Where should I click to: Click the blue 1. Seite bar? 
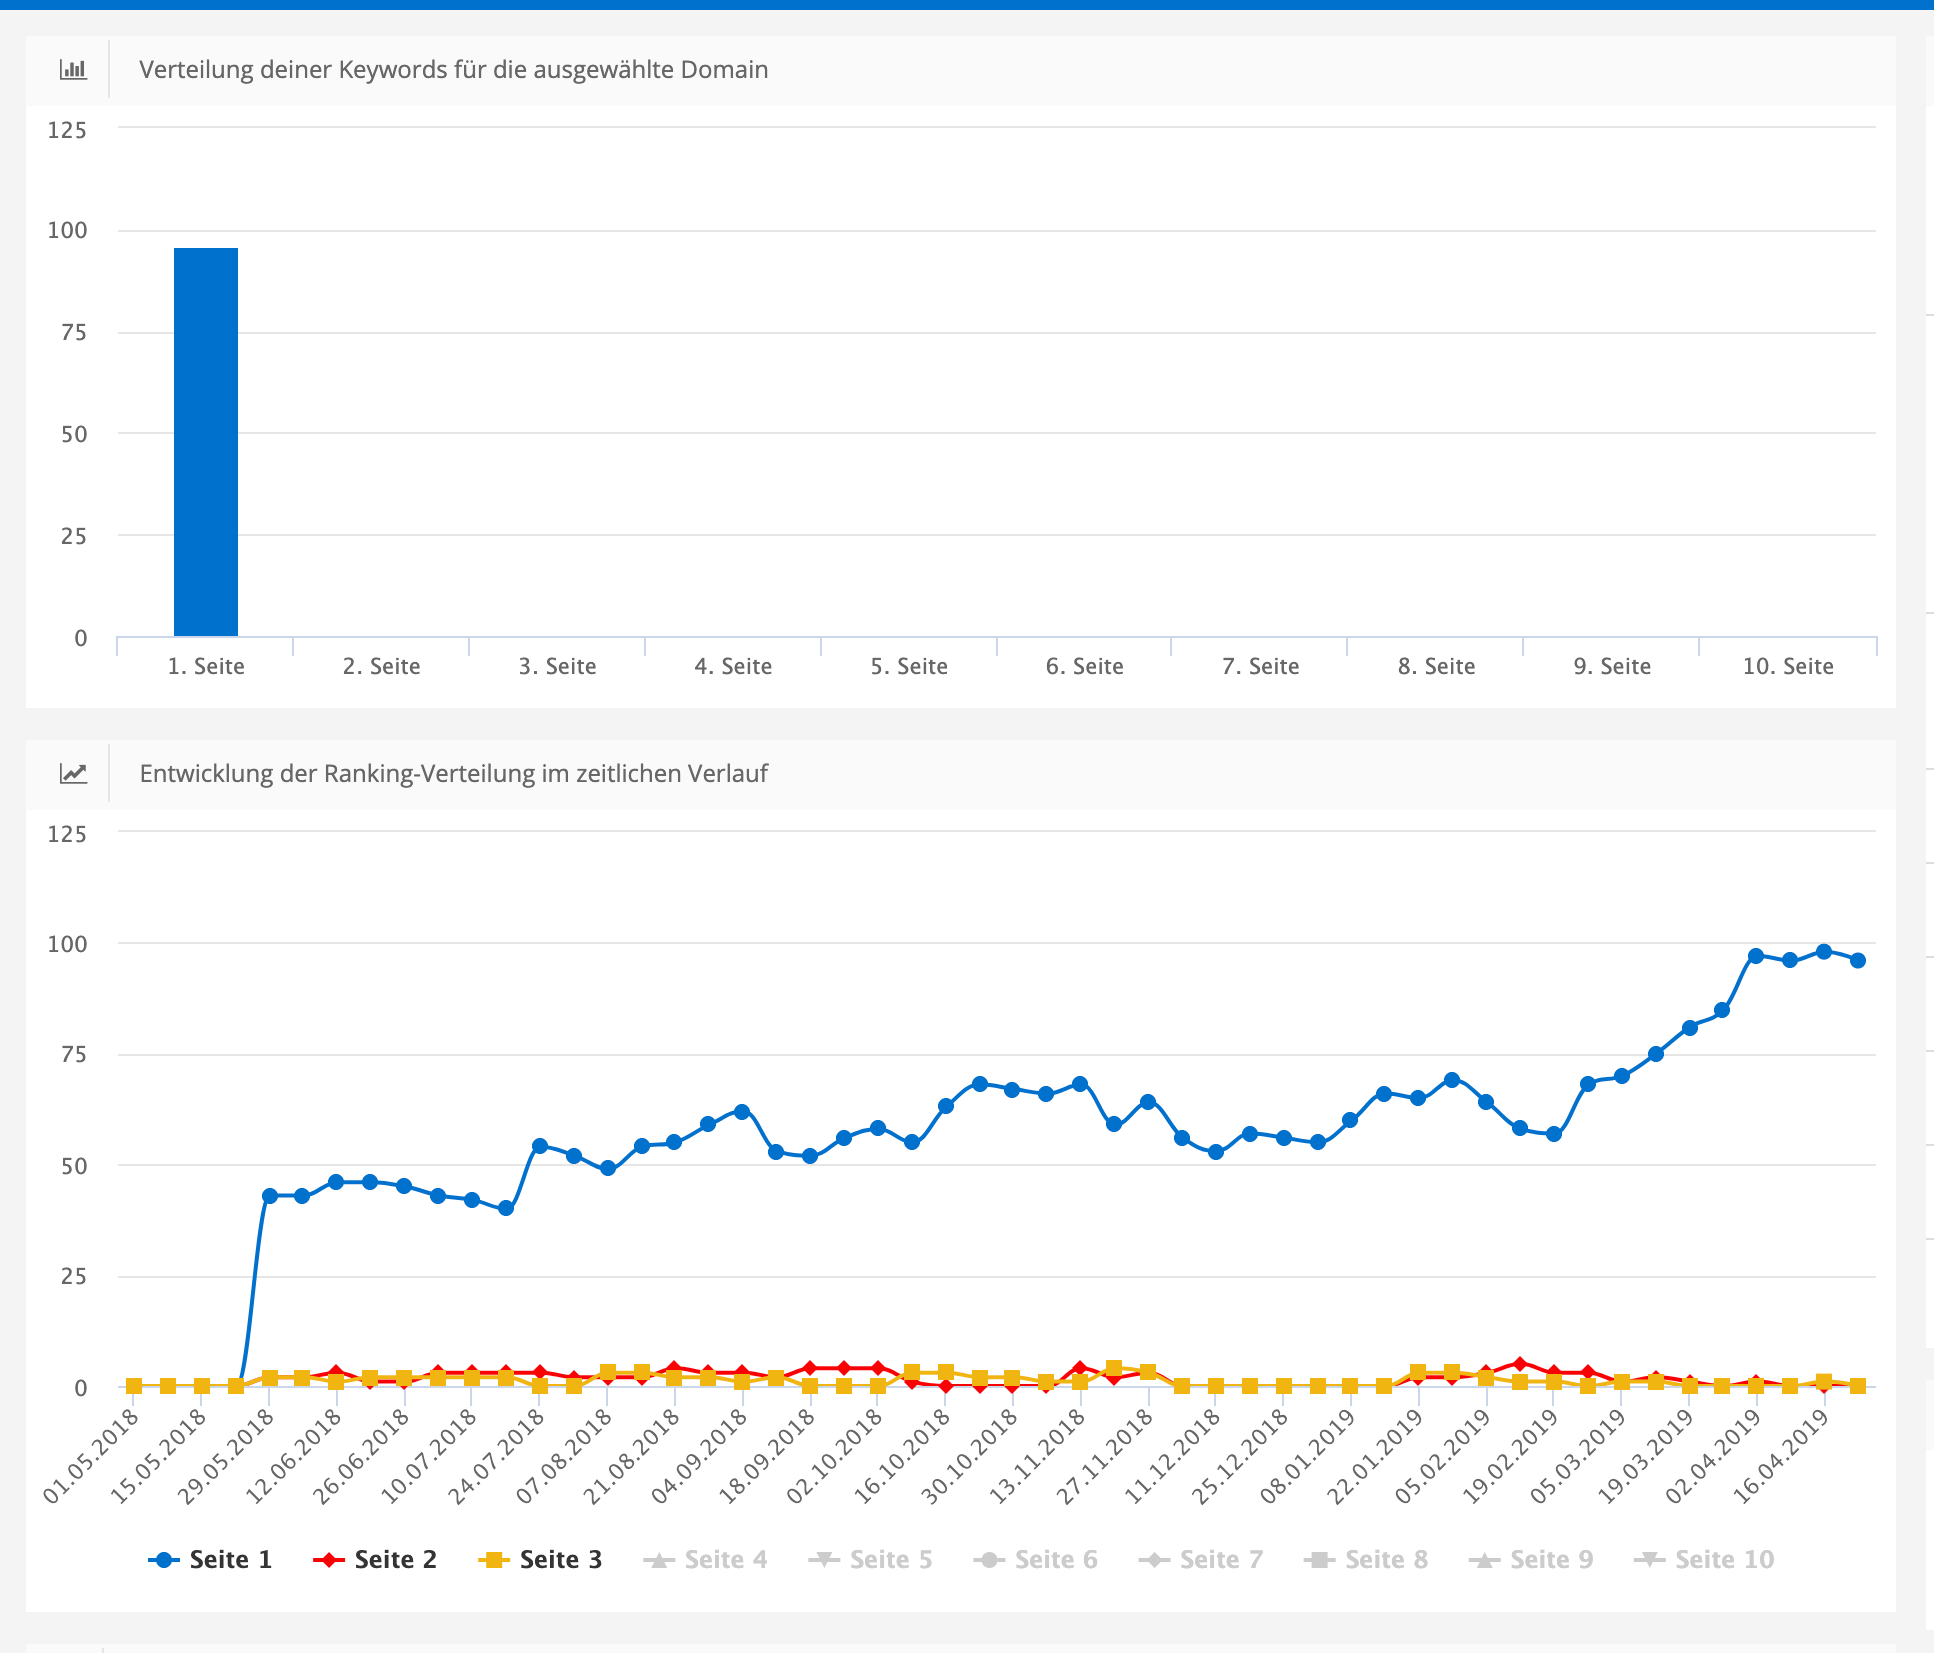click(x=206, y=442)
